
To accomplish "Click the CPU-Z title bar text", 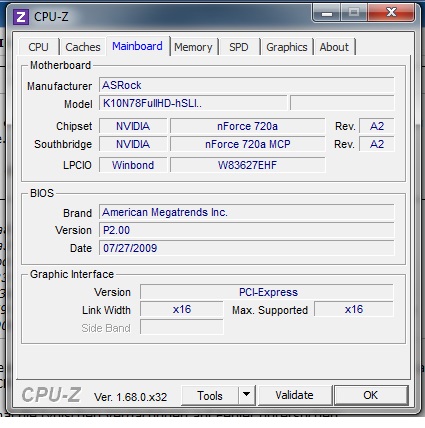I will point(51,17).
